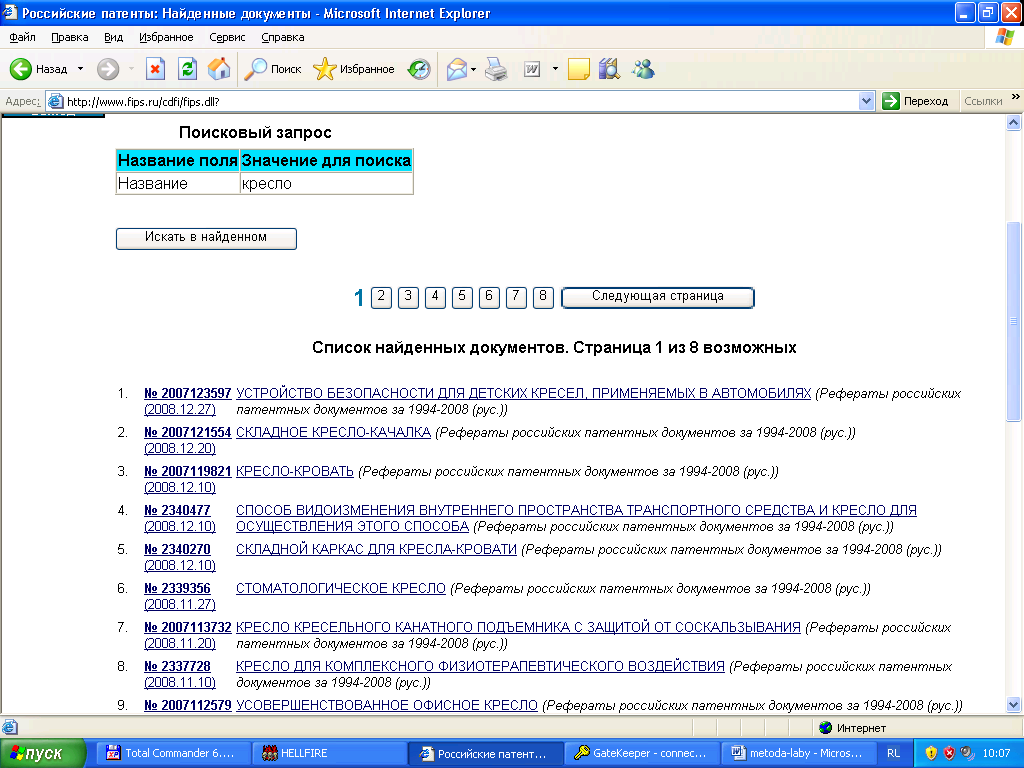Open Forward button history dropdown arrow
The height and width of the screenshot is (768, 1024).
click(x=131, y=69)
